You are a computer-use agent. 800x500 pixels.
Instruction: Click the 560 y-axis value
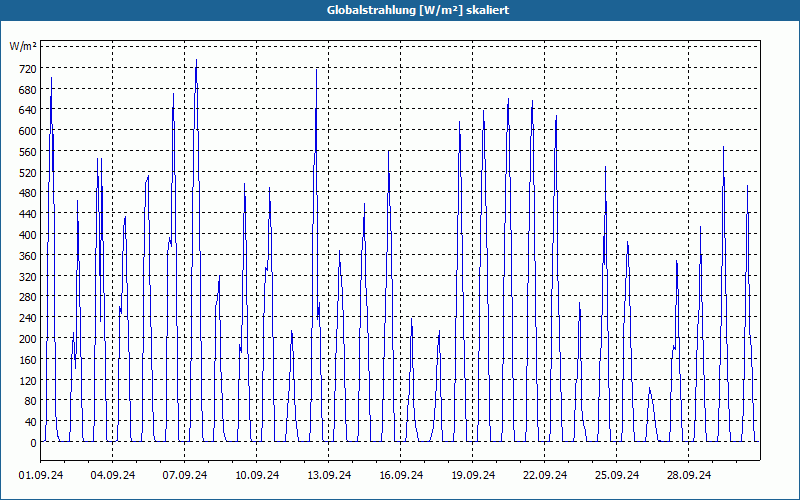[x=27, y=152]
